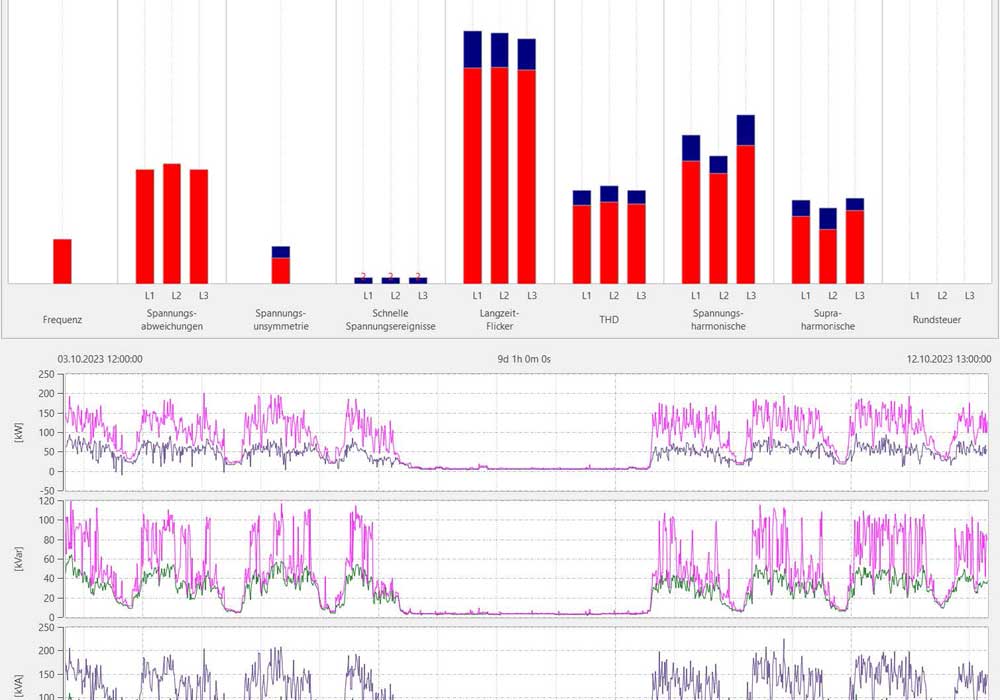1000x700 pixels.
Task: Click the L3 label under Langzeit-Flicker bars
Action: click(532, 296)
